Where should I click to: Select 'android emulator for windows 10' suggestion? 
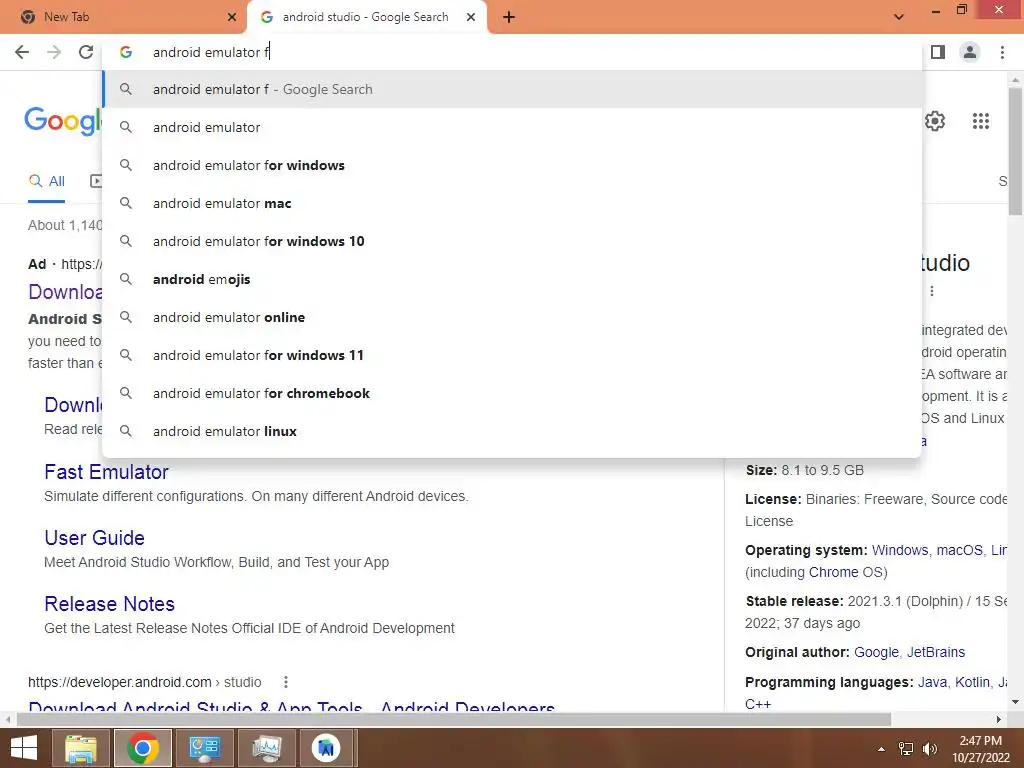point(513,241)
